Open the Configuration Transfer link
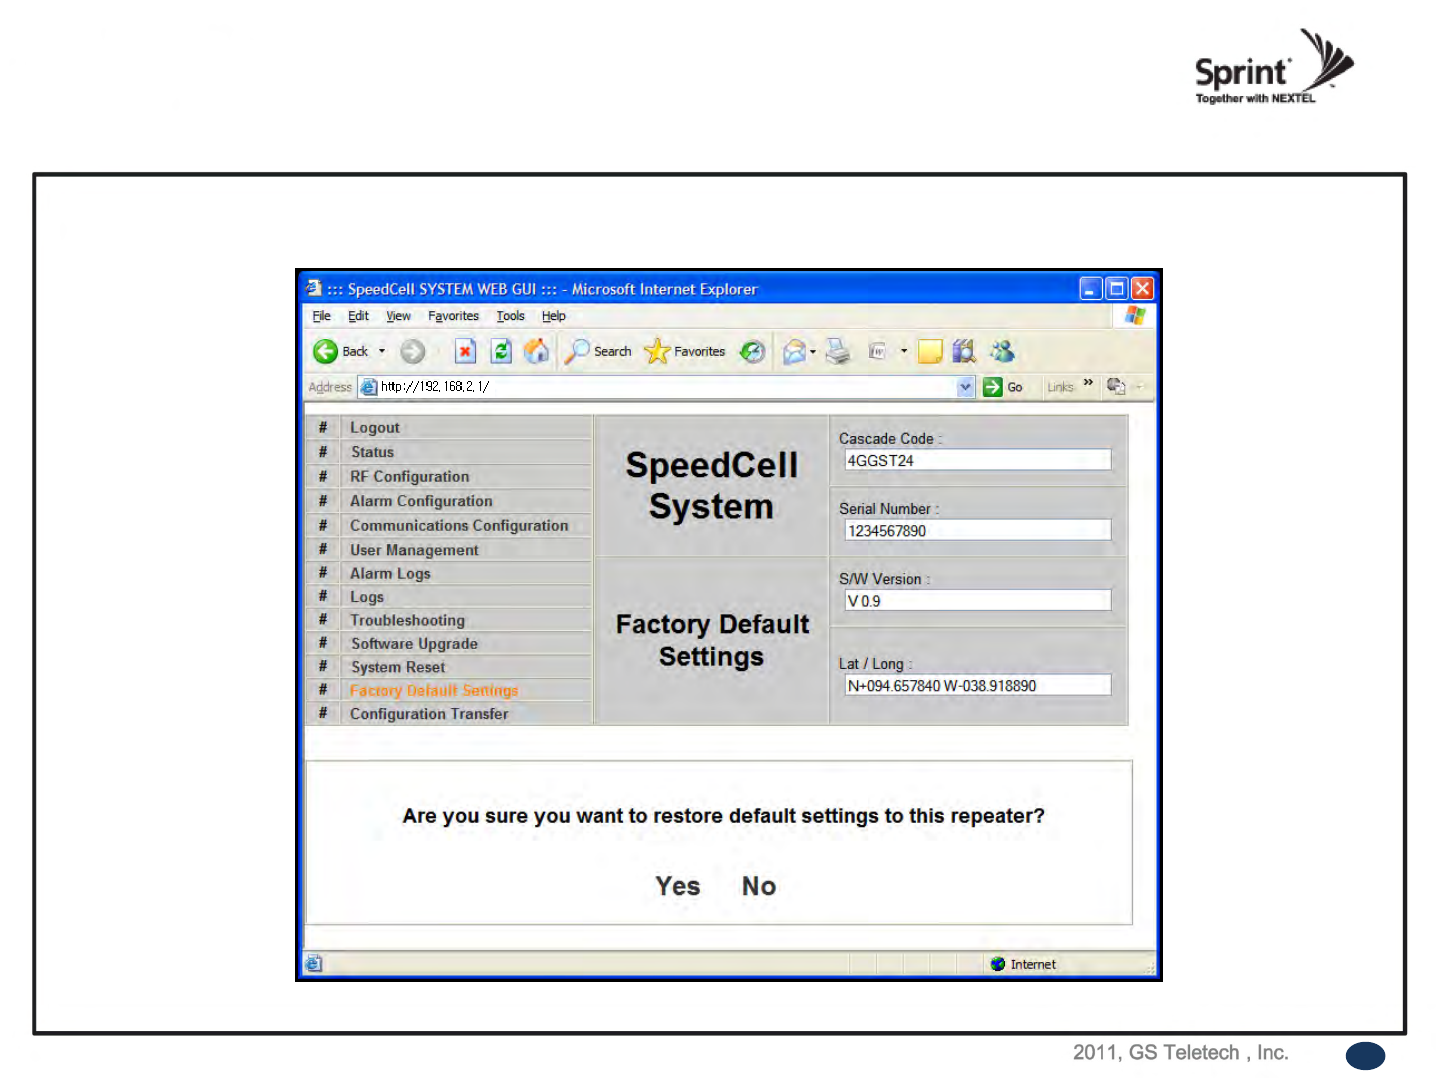Viewport: 1436px width, 1078px height. (x=429, y=714)
